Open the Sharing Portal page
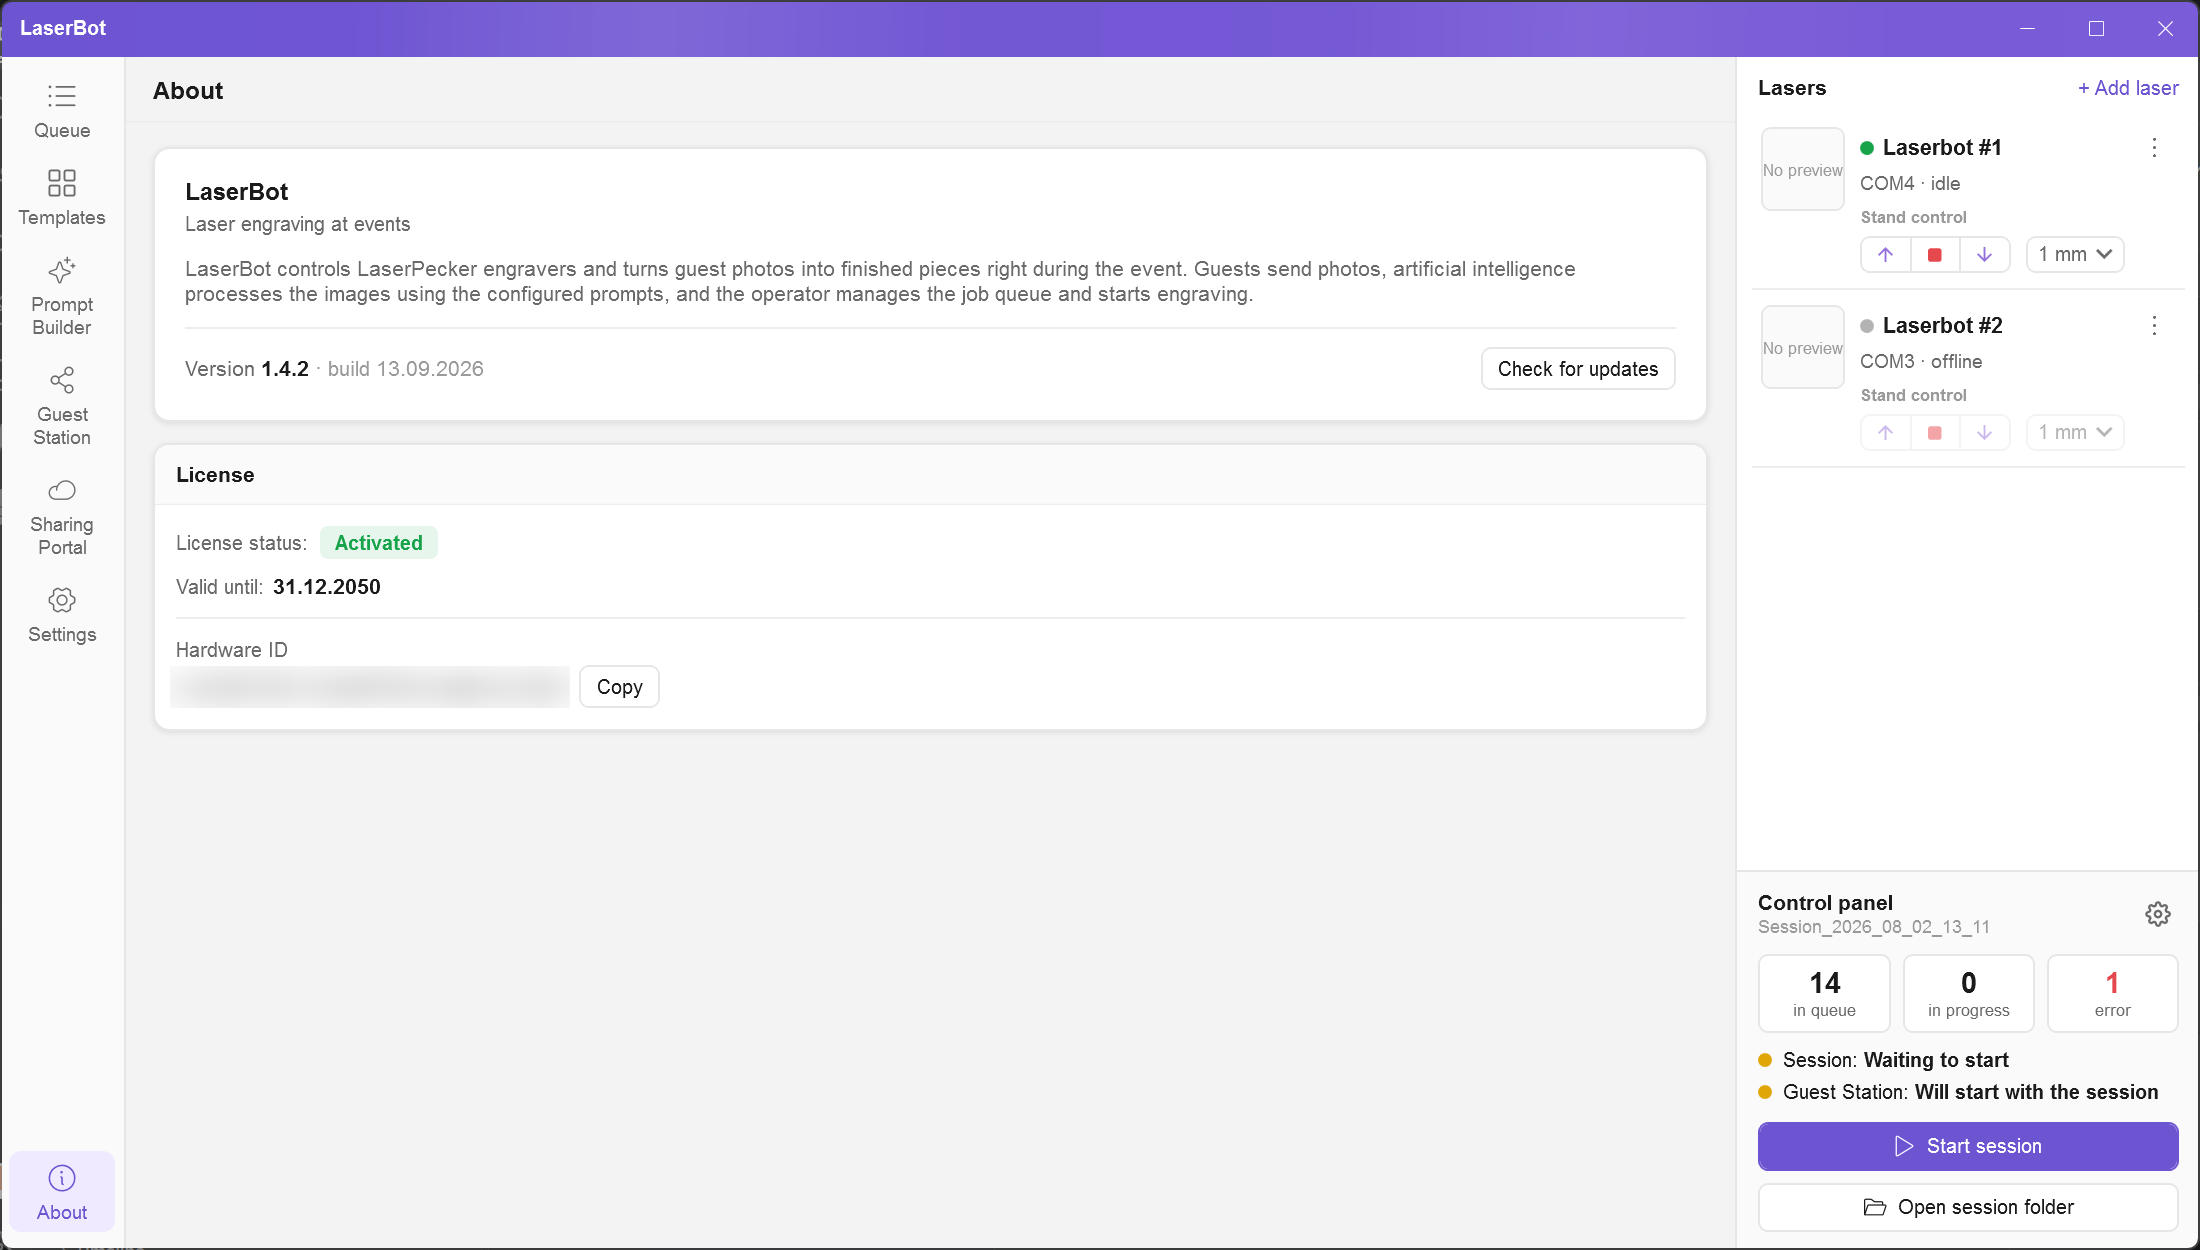The image size is (2200, 1250). pos(62,517)
